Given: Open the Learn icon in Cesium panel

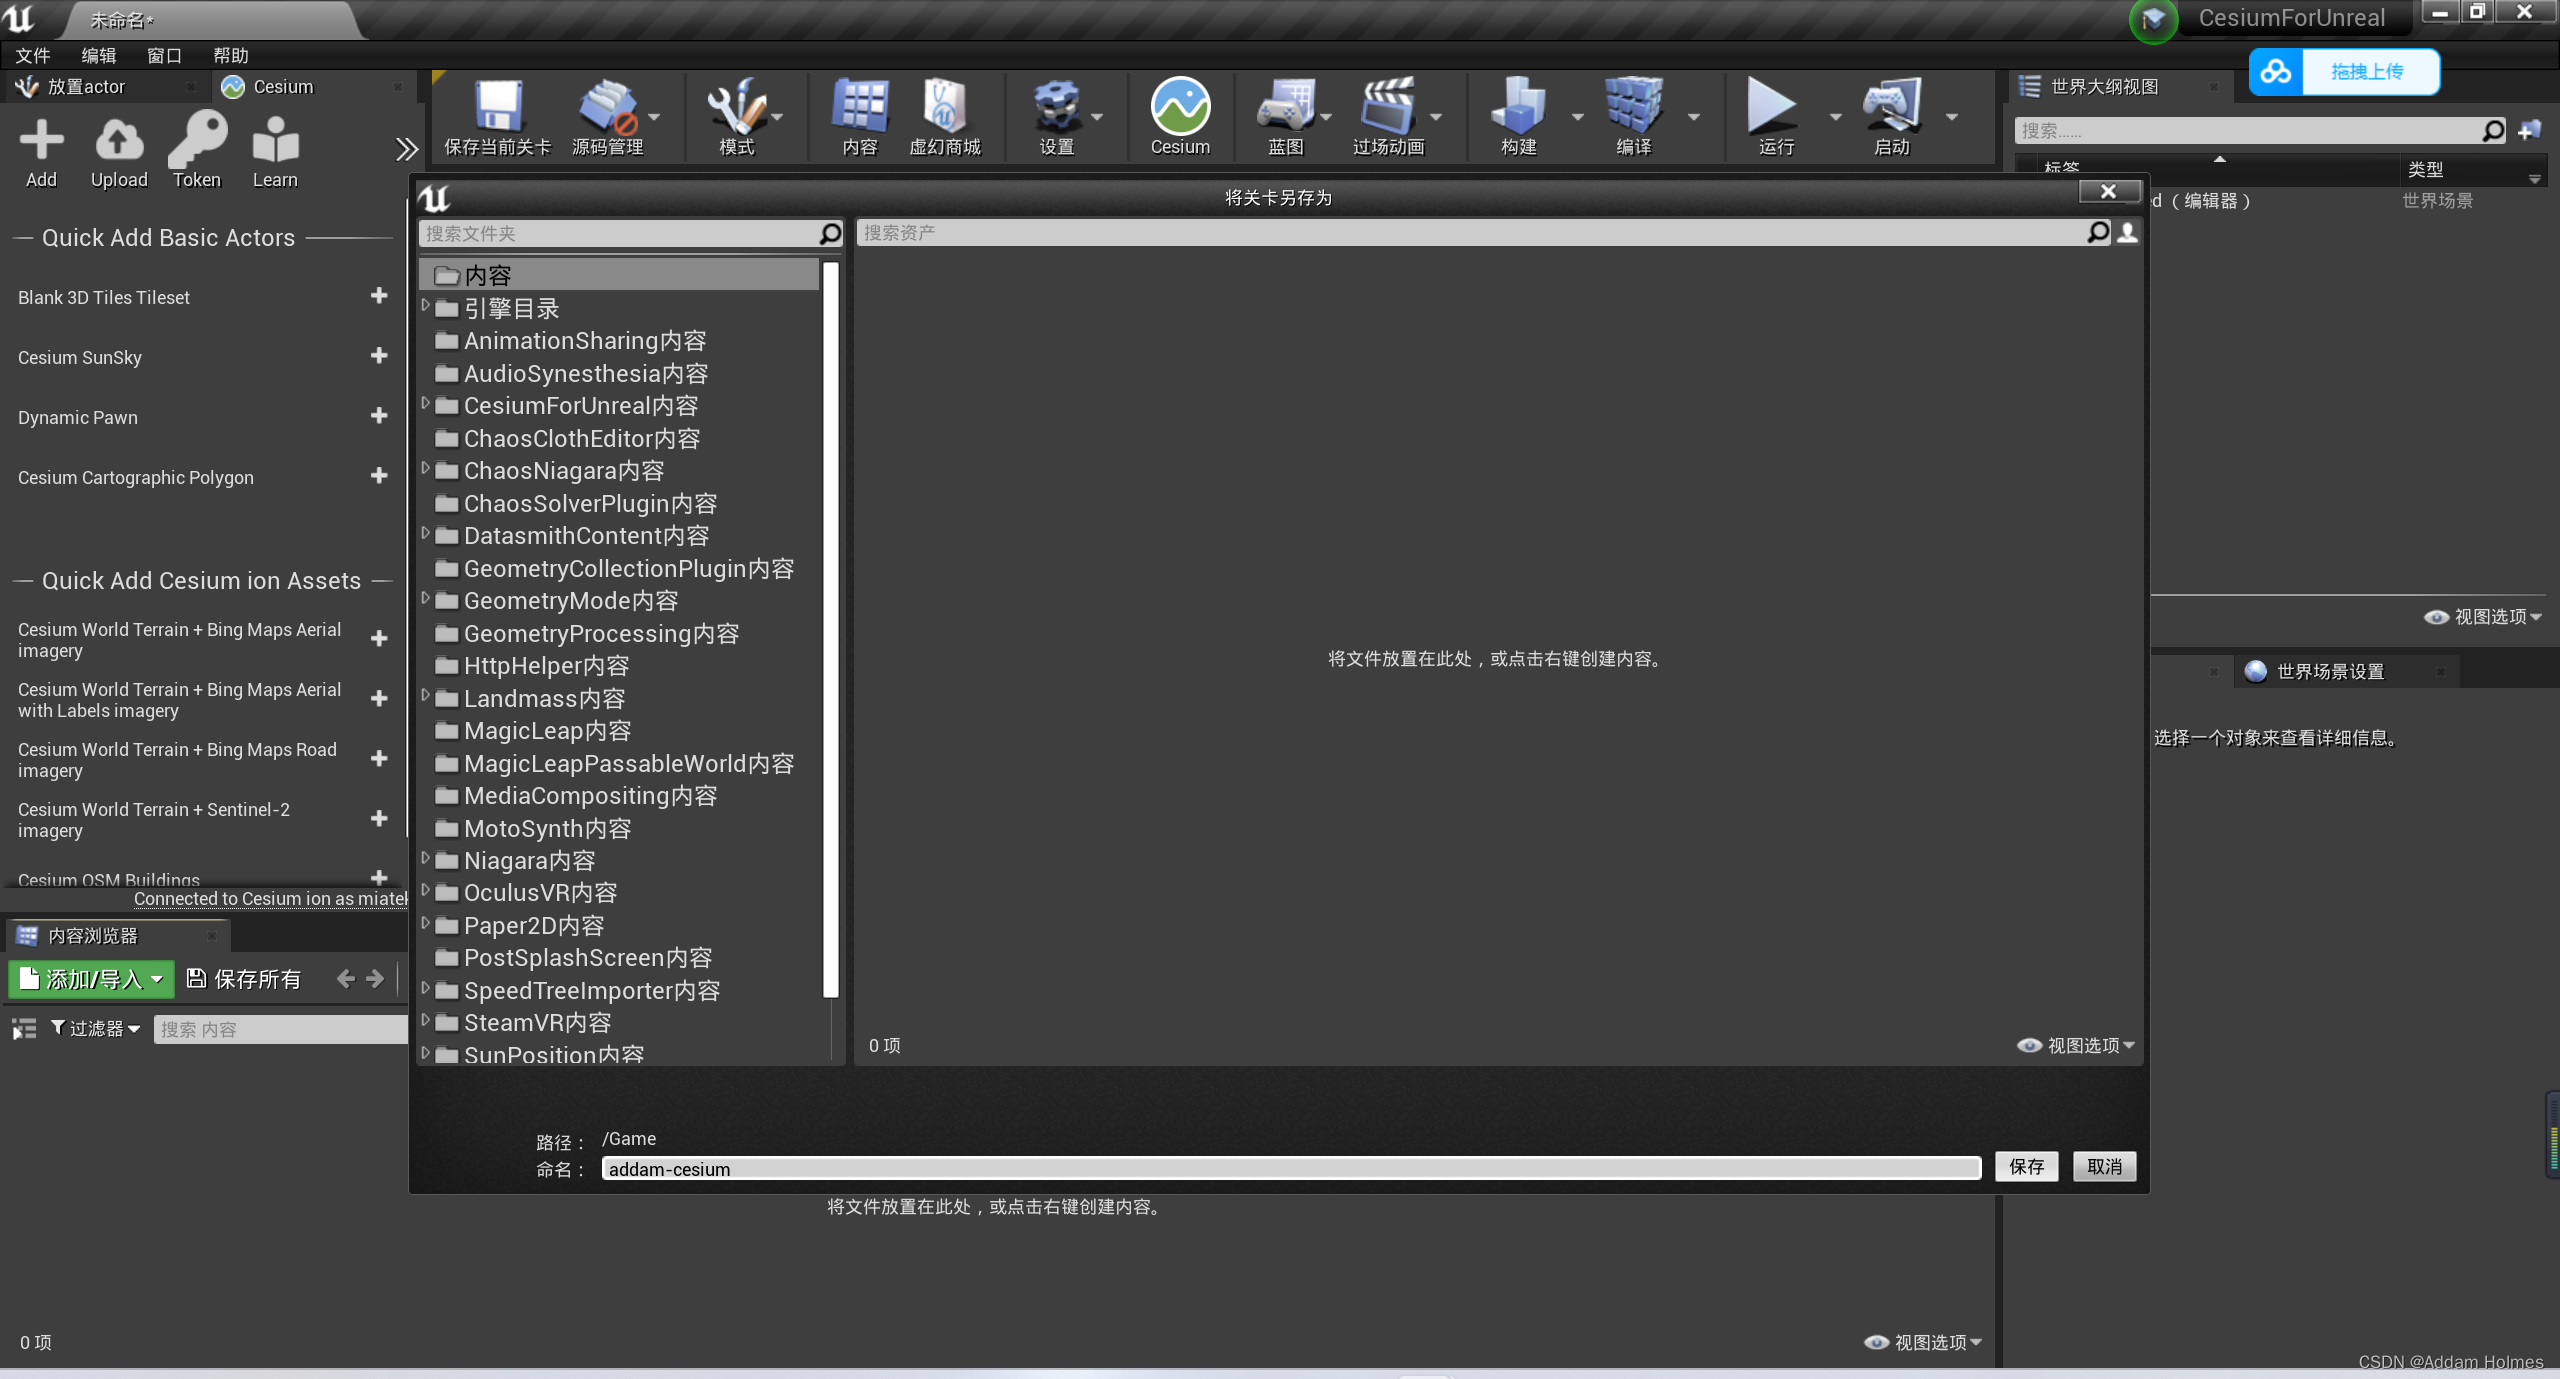Looking at the screenshot, I should pyautogui.click(x=275, y=141).
